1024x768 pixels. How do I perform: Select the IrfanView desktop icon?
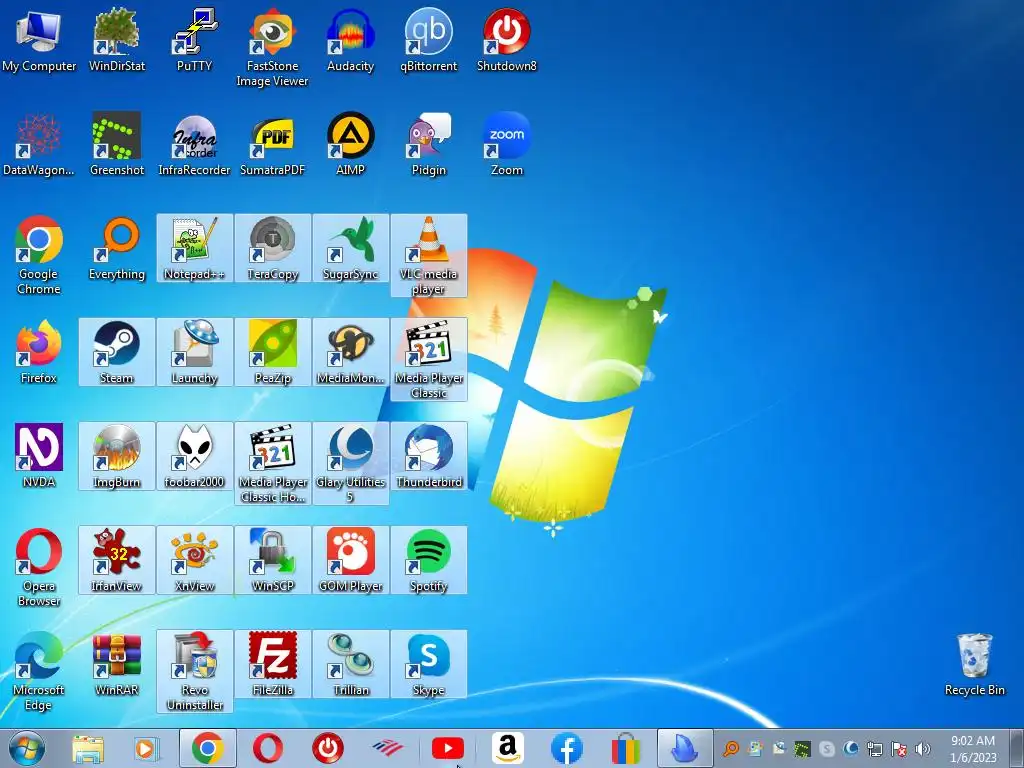(x=117, y=560)
